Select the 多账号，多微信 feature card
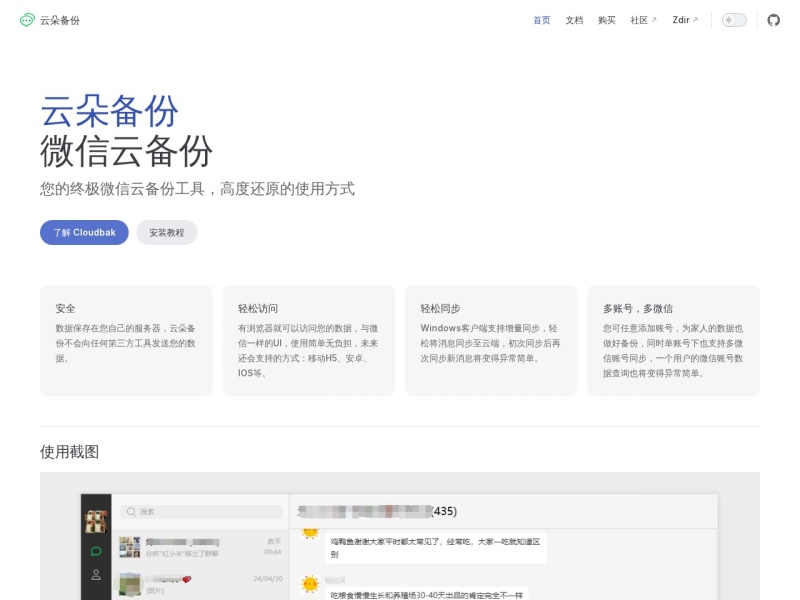The image size is (800, 600). click(673, 340)
